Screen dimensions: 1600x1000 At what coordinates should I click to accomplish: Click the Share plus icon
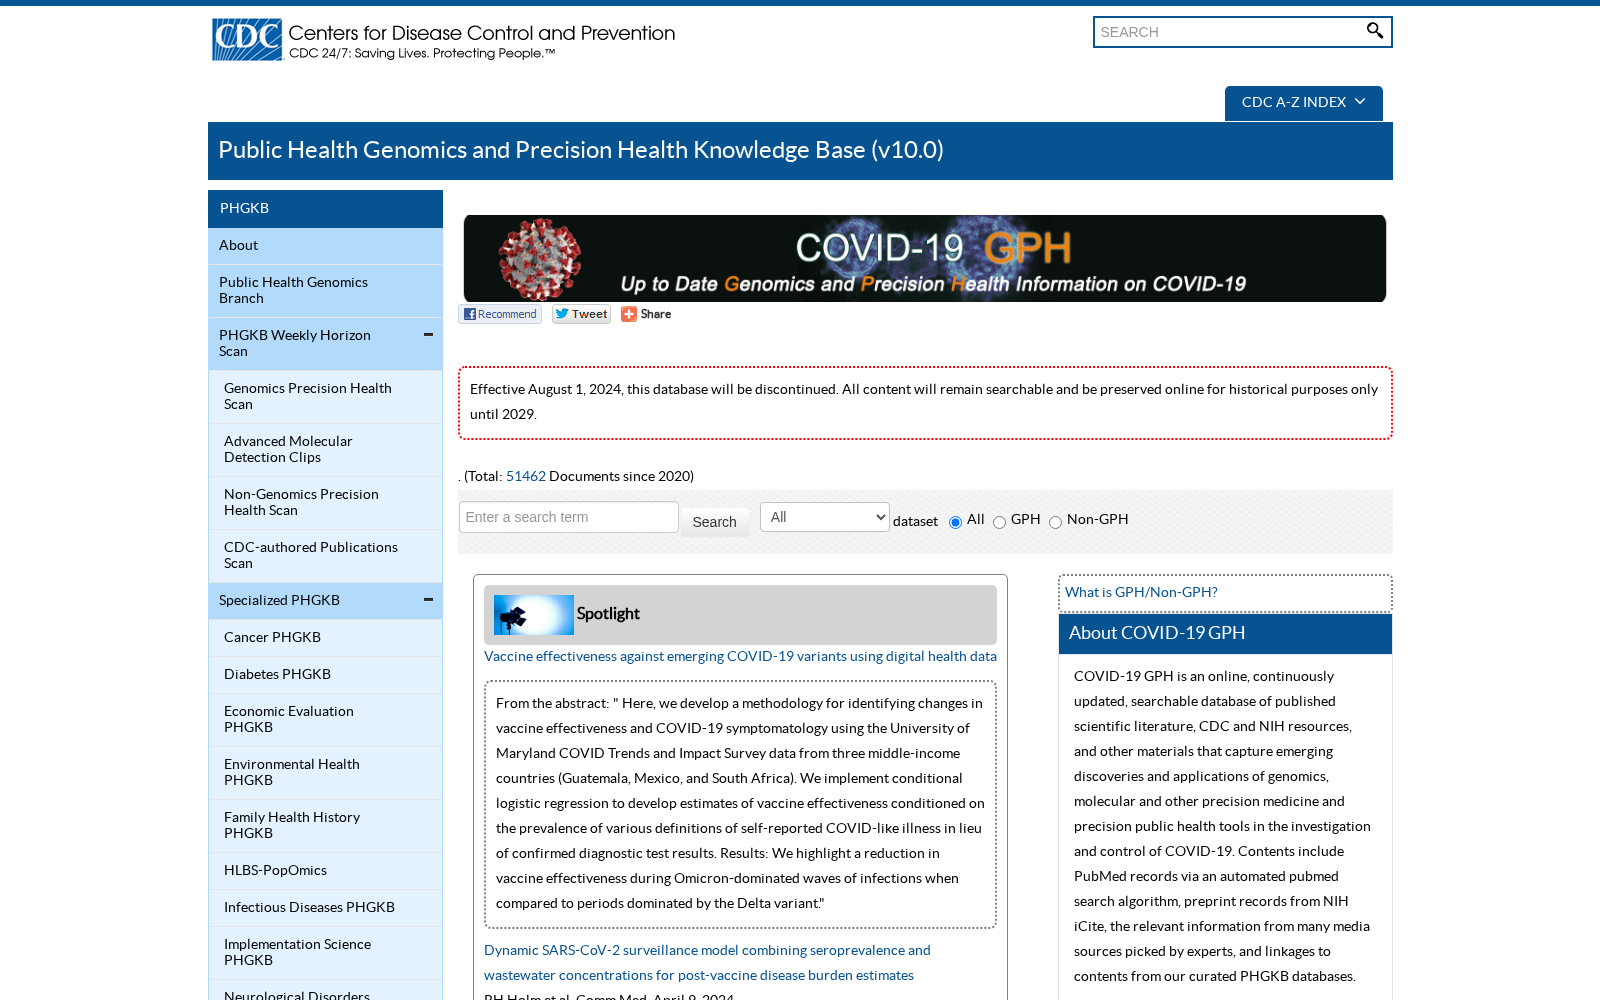pyautogui.click(x=629, y=314)
